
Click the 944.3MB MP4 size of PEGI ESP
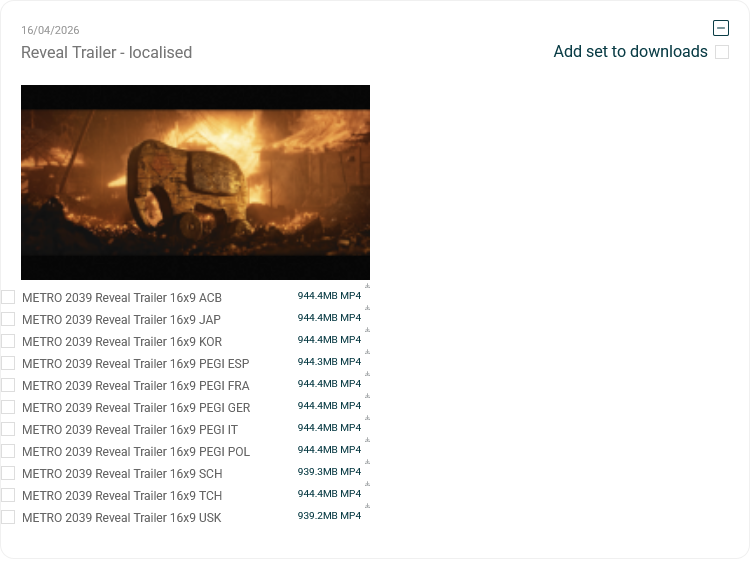click(x=329, y=362)
